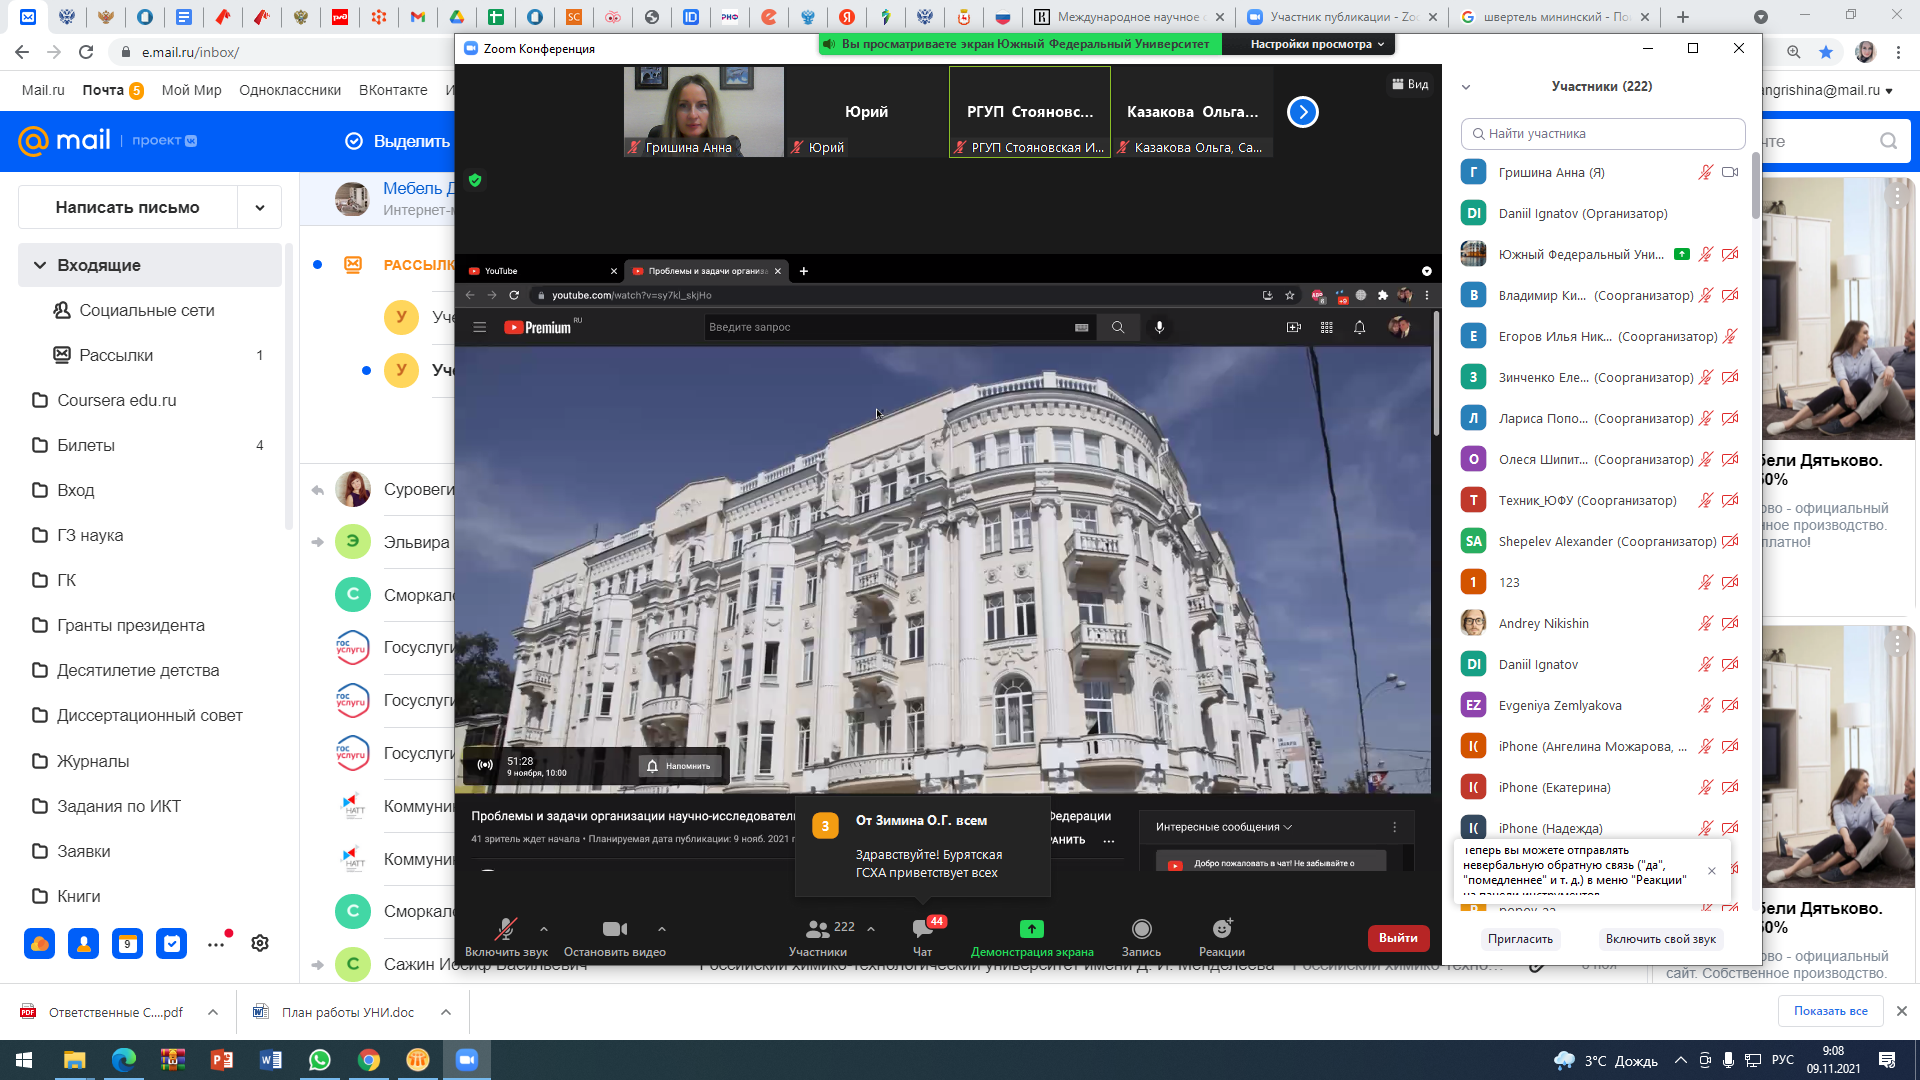Click Гришина Анна camera icon in participants list

1731,173
